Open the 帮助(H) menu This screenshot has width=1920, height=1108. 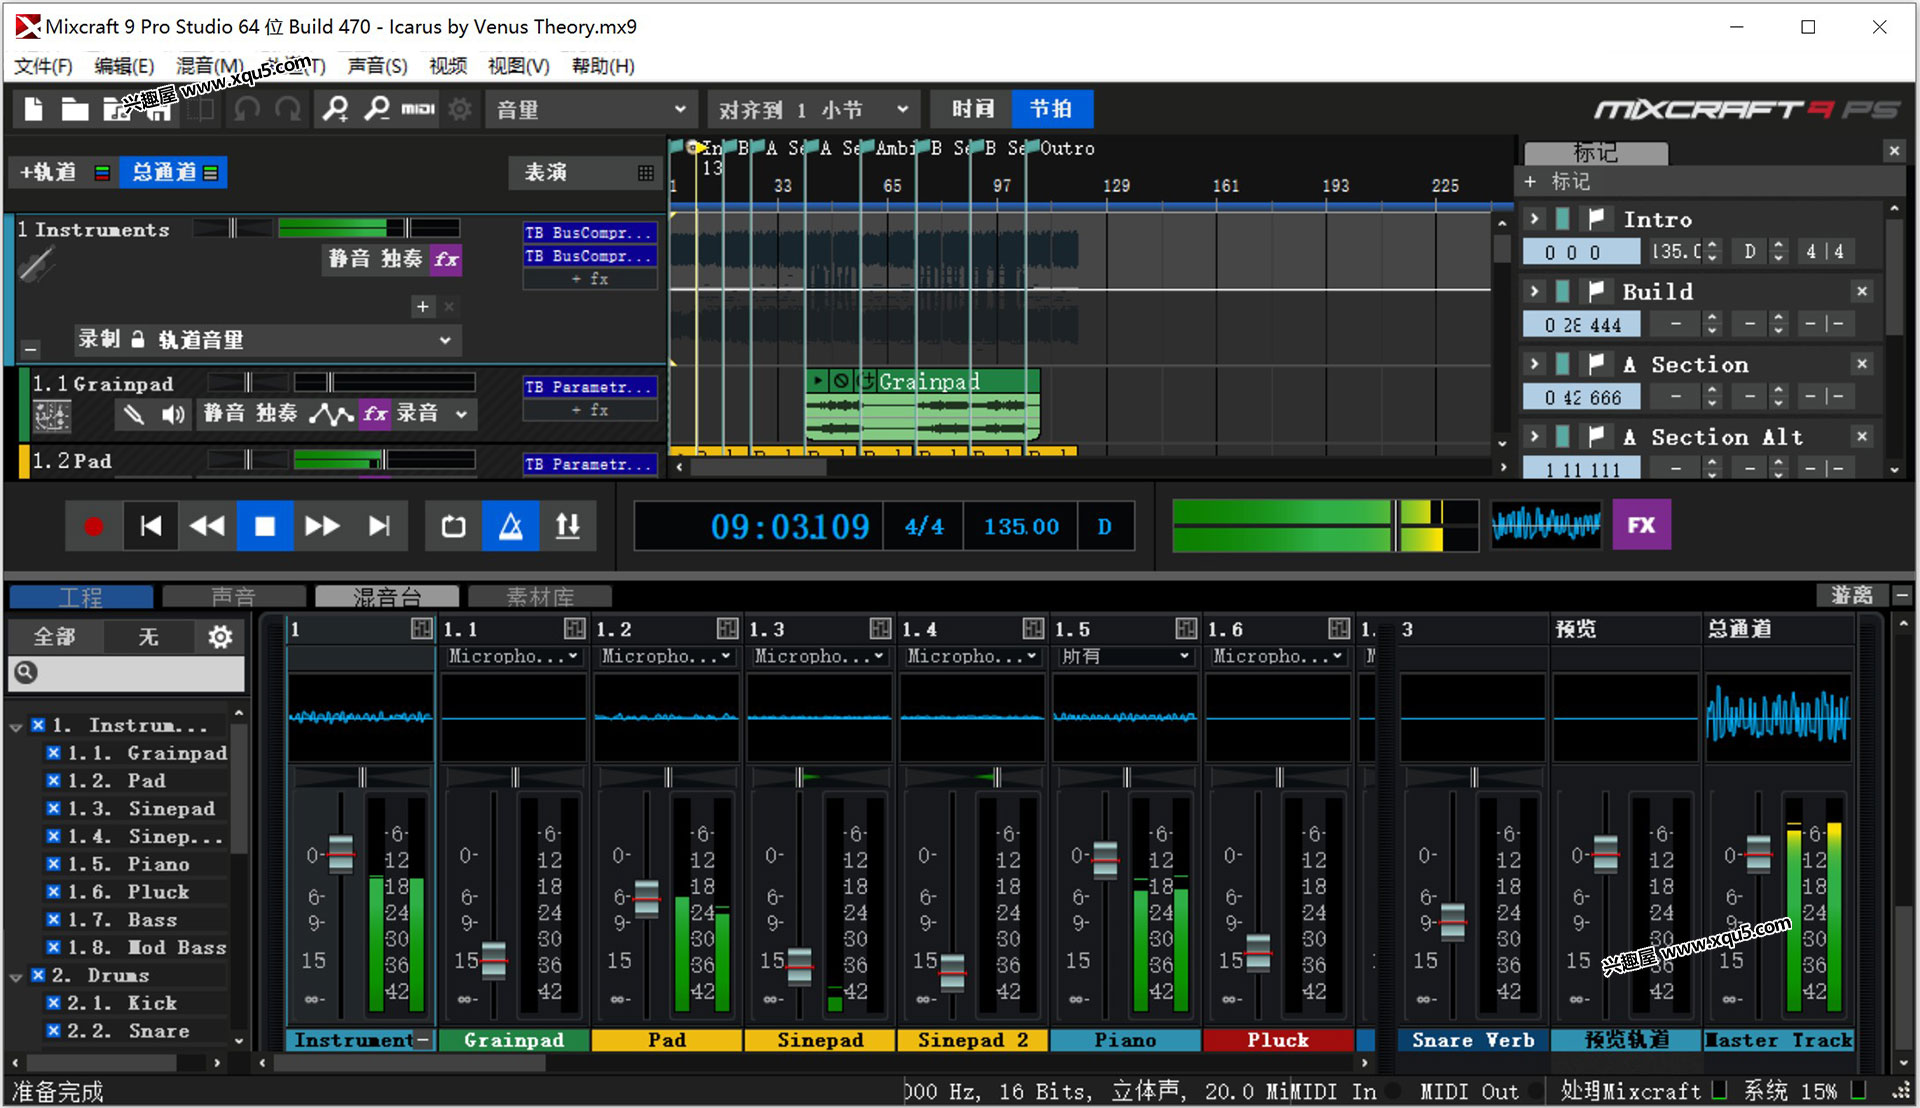tap(603, 66)
